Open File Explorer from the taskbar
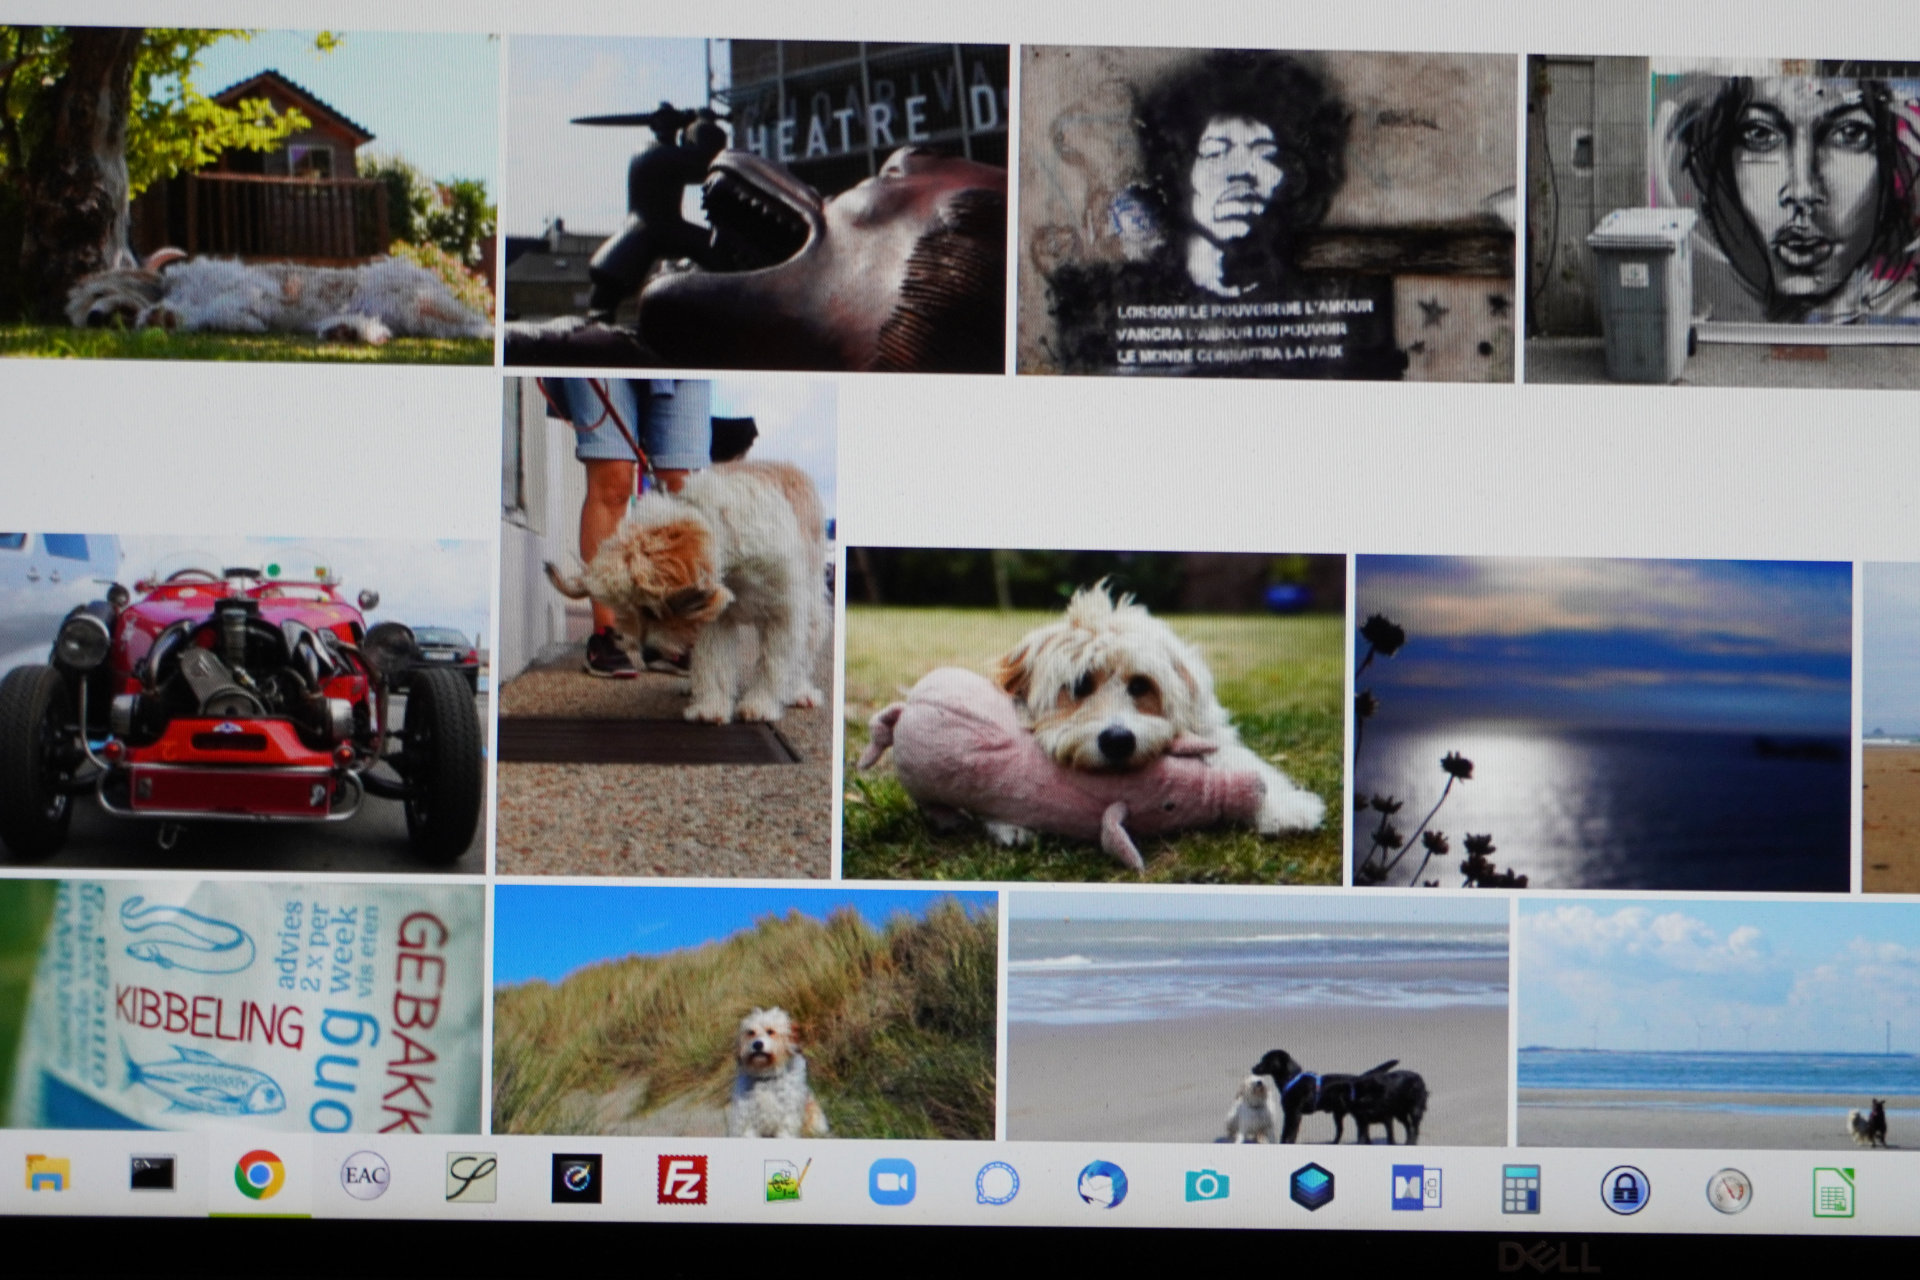 click(x=47, y=1172)
